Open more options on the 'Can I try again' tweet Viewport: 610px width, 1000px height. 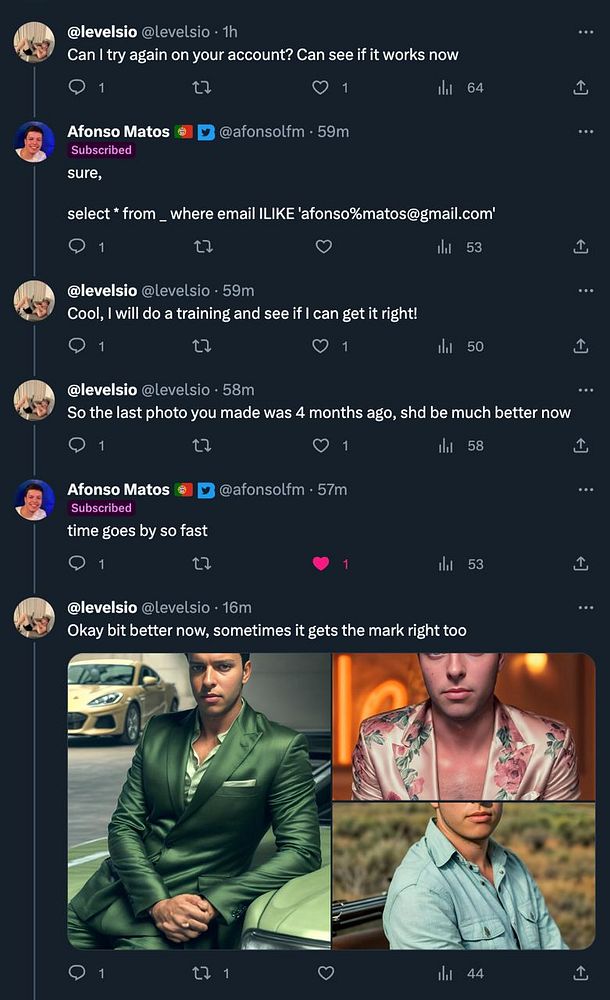tap(585, 32)
